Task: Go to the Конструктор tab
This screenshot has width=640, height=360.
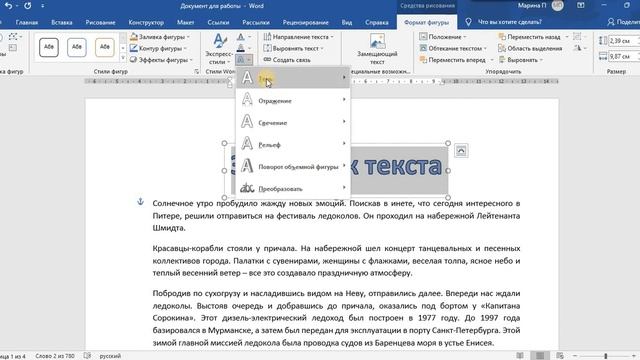Action: pos(146,22)
